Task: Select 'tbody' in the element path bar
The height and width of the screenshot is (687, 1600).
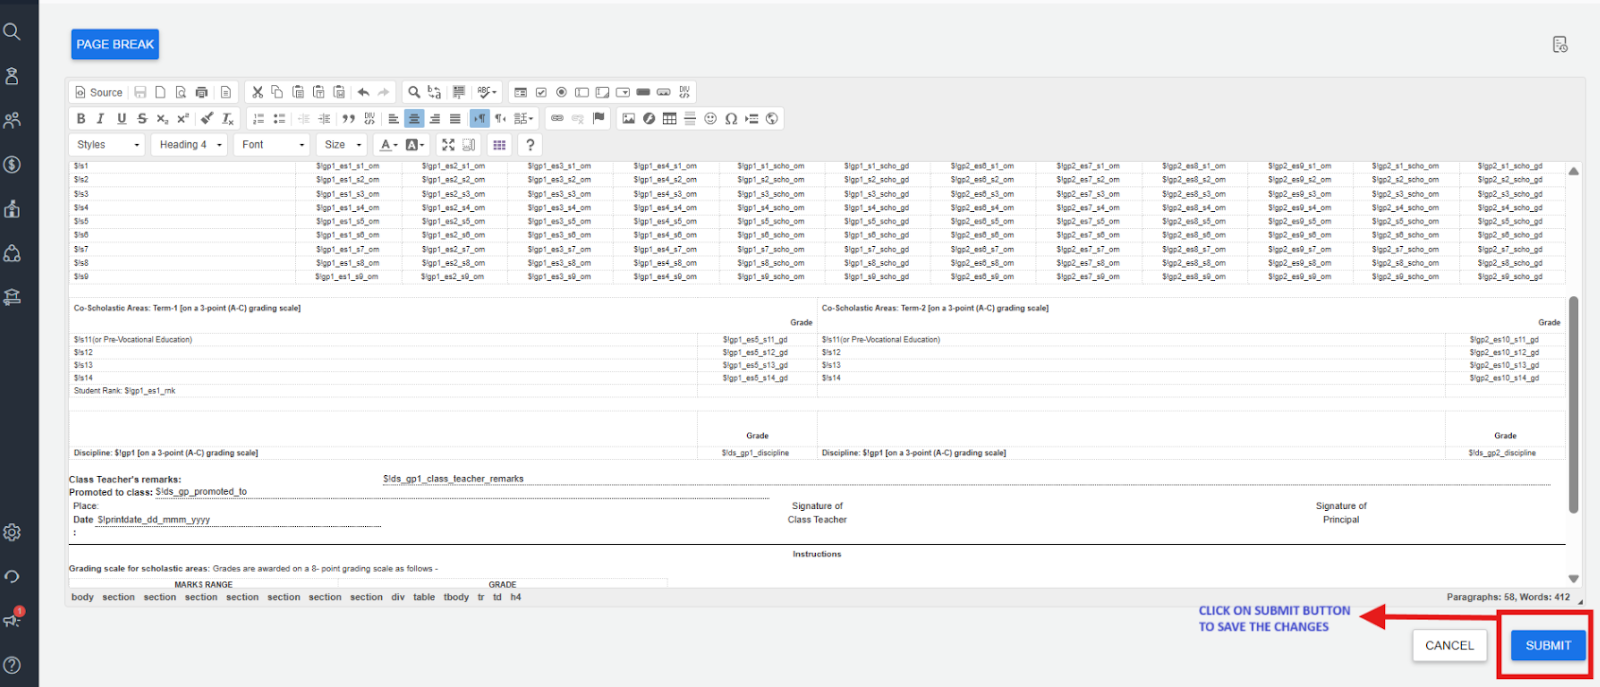Action: [456, 598]
